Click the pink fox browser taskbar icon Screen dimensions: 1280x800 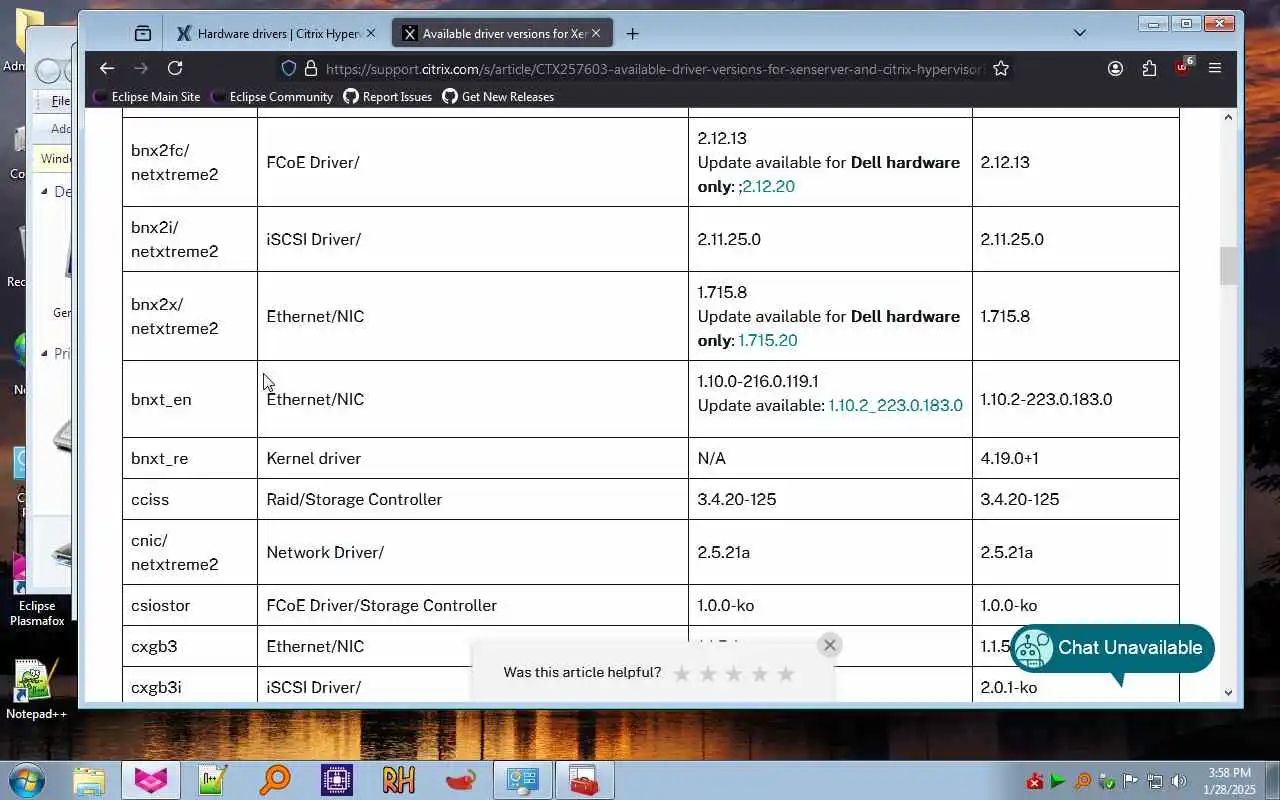151,780
